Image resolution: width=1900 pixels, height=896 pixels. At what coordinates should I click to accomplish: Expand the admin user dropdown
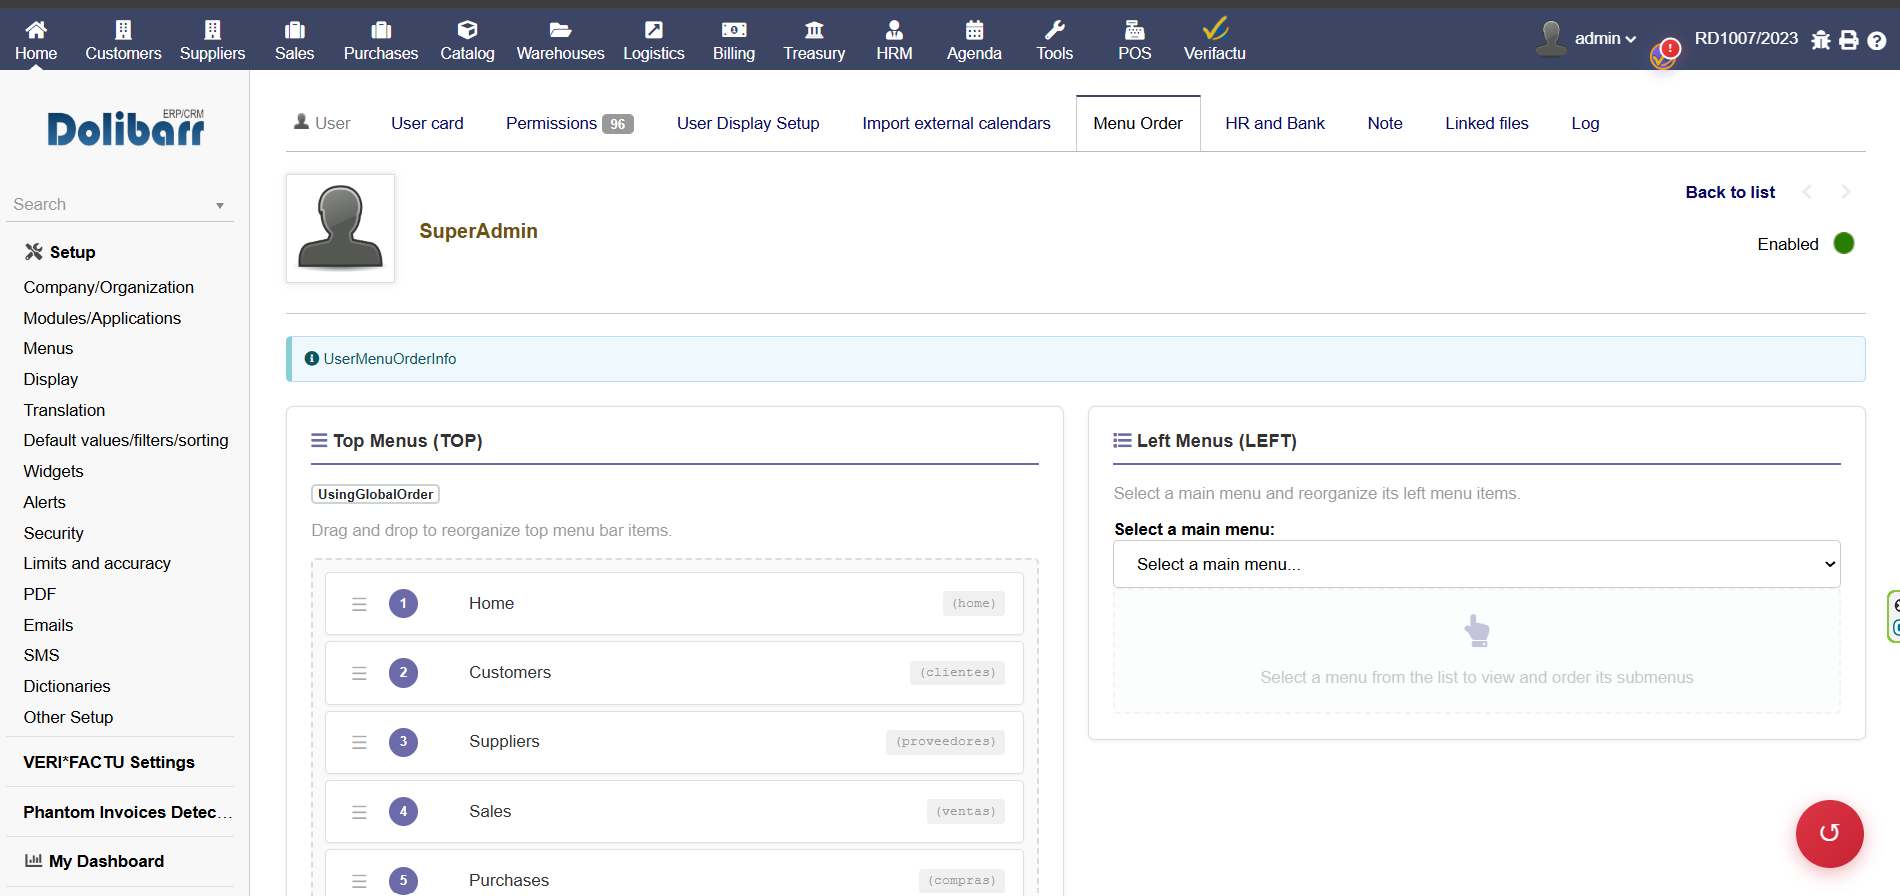click(1604, 39)
